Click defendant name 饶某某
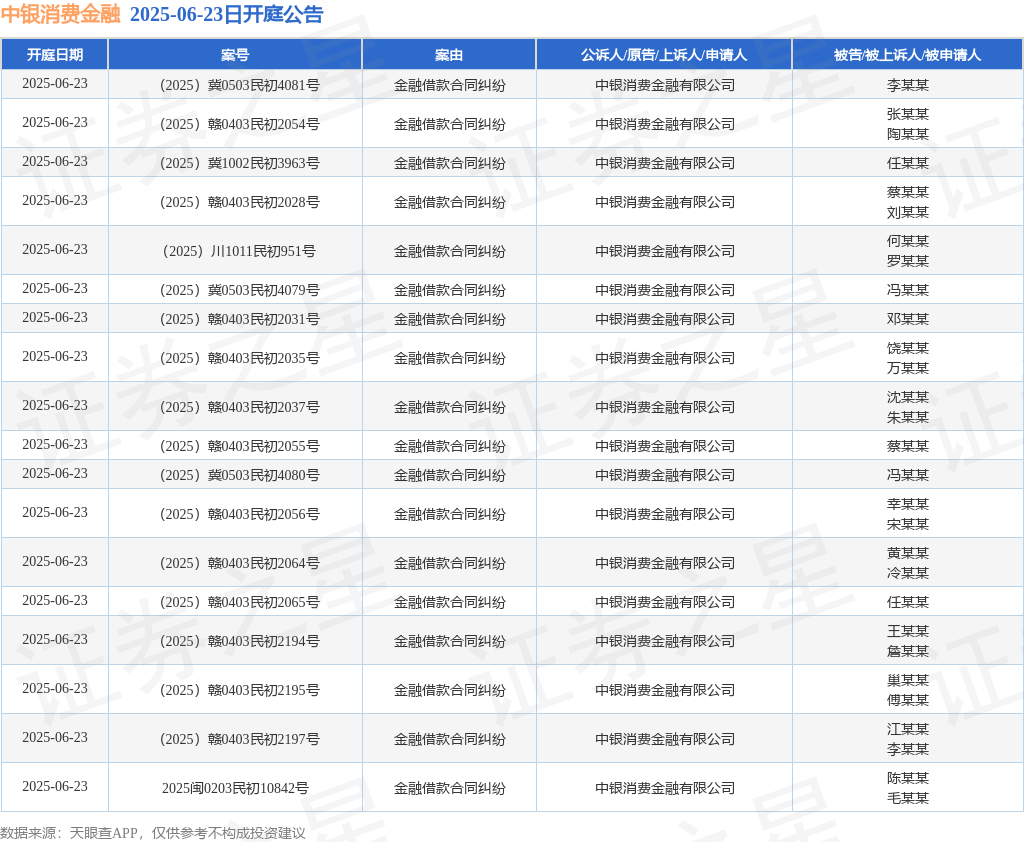 [908, 348]
